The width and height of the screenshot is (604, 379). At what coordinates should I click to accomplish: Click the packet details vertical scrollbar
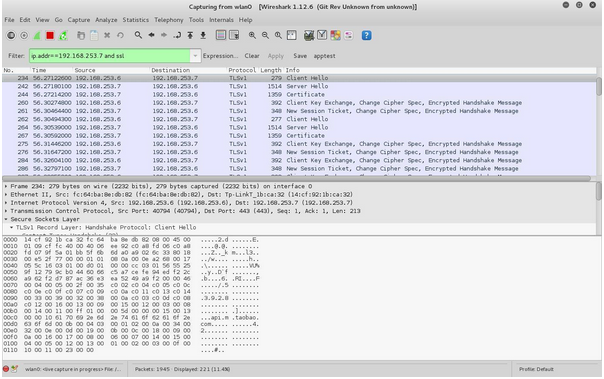click(x=599, y=191)
